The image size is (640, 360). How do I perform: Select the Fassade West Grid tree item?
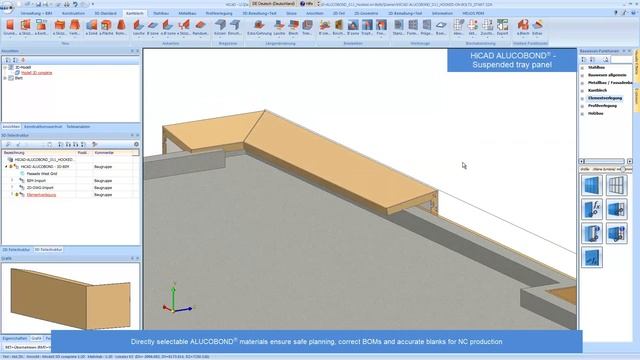42,173
